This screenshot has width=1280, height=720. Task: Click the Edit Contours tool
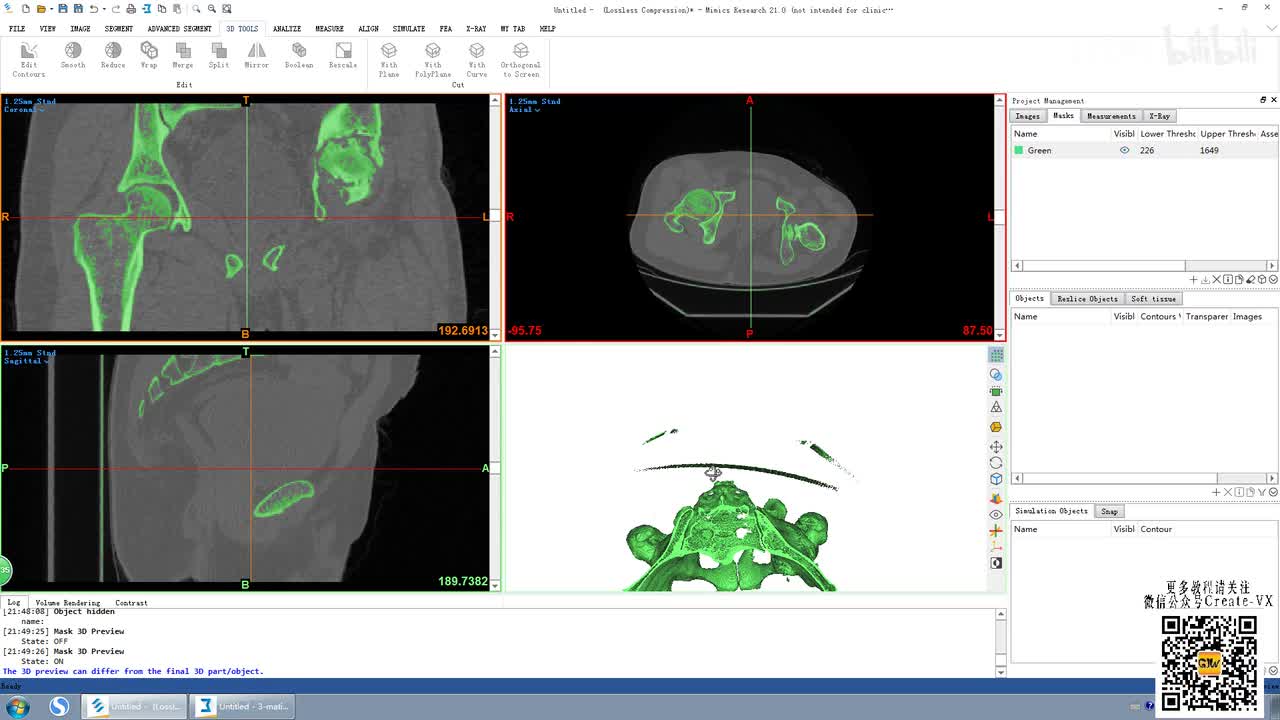(28, 60)
